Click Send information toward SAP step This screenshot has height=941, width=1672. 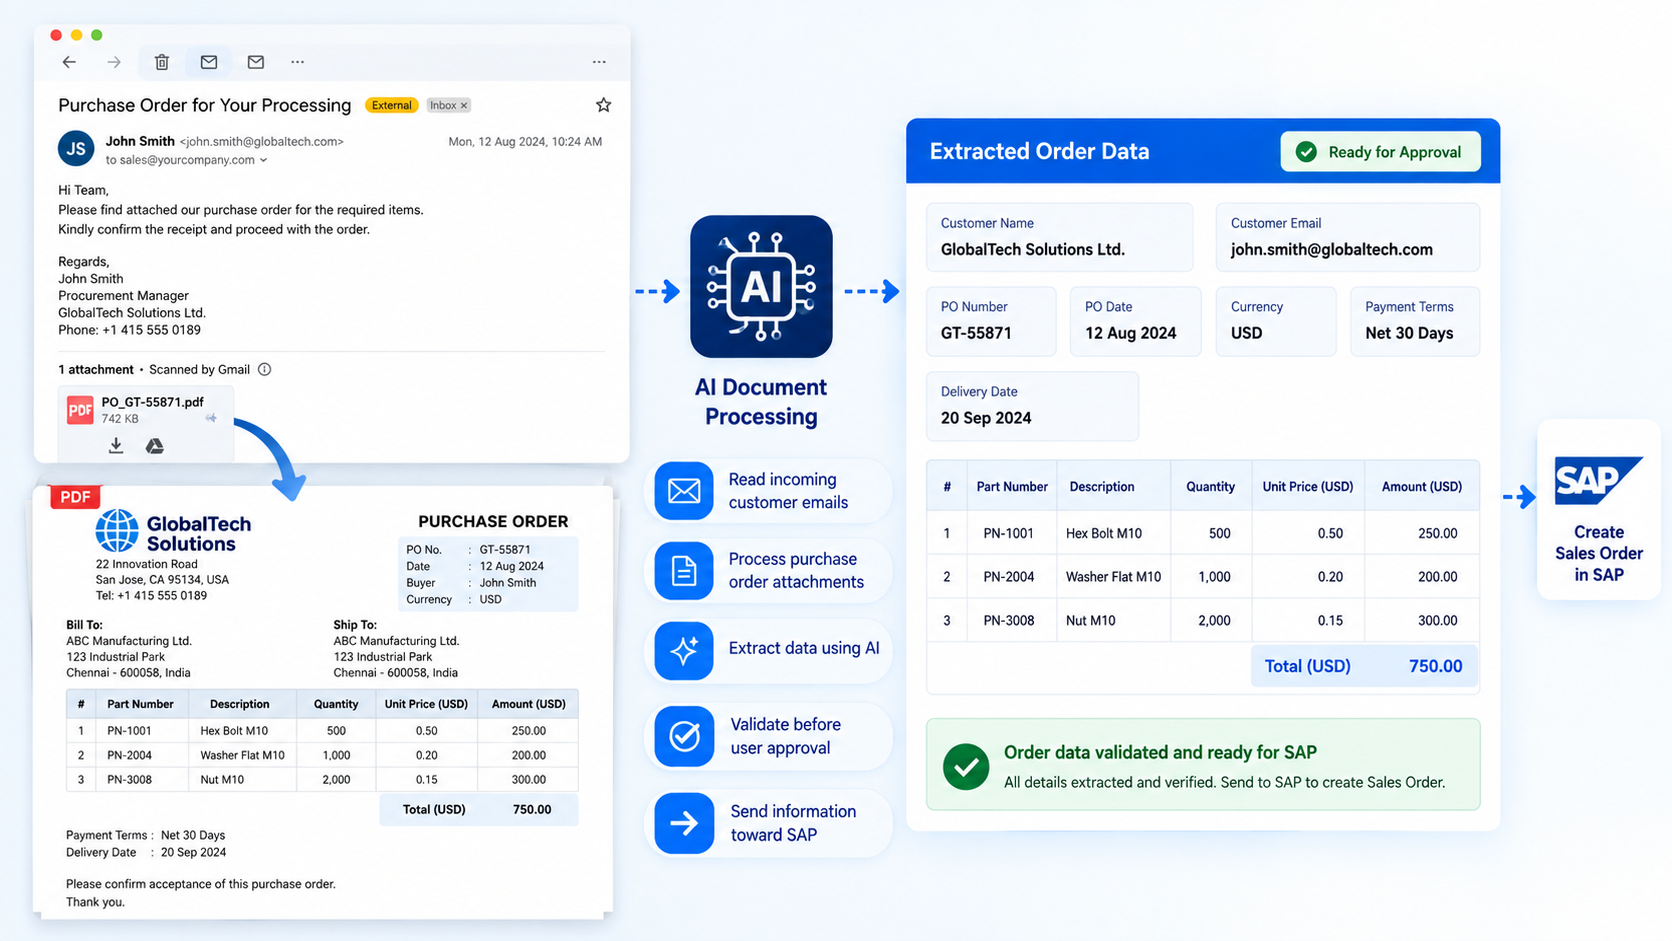click(x=769, y=823)
